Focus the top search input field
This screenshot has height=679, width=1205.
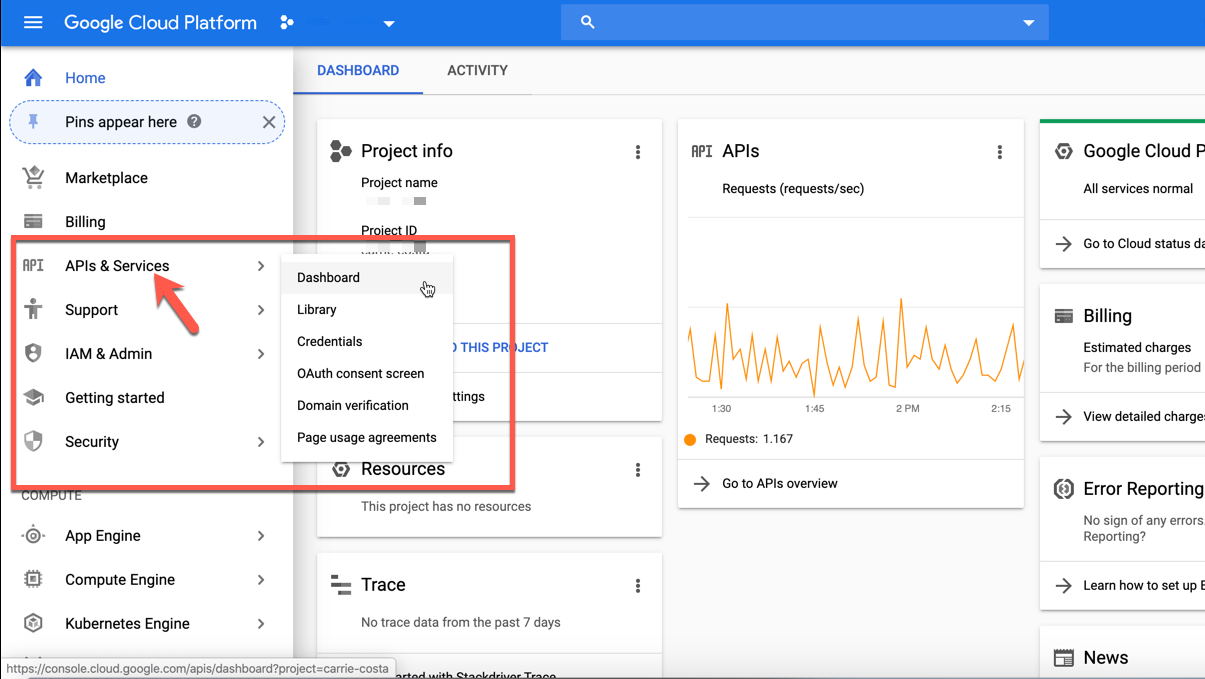pos(804,22)
